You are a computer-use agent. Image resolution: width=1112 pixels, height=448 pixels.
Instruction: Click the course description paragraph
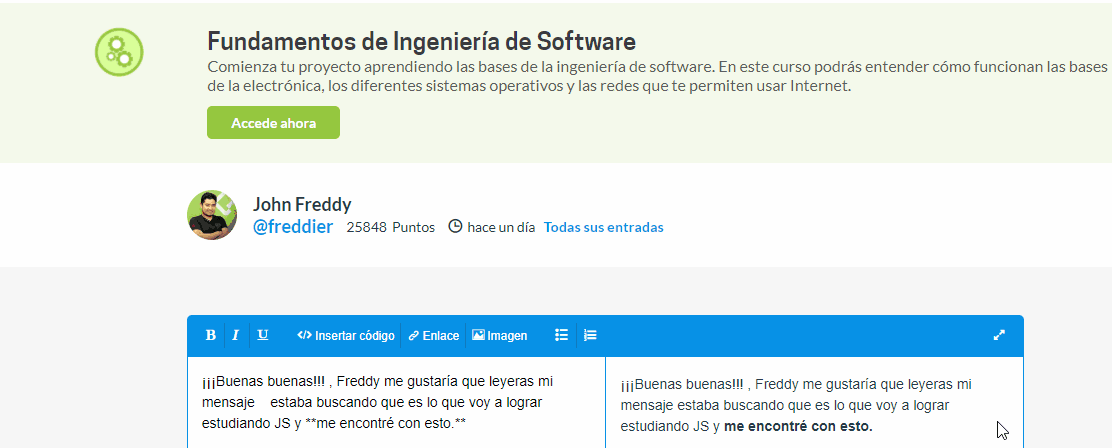click(657, 77)
